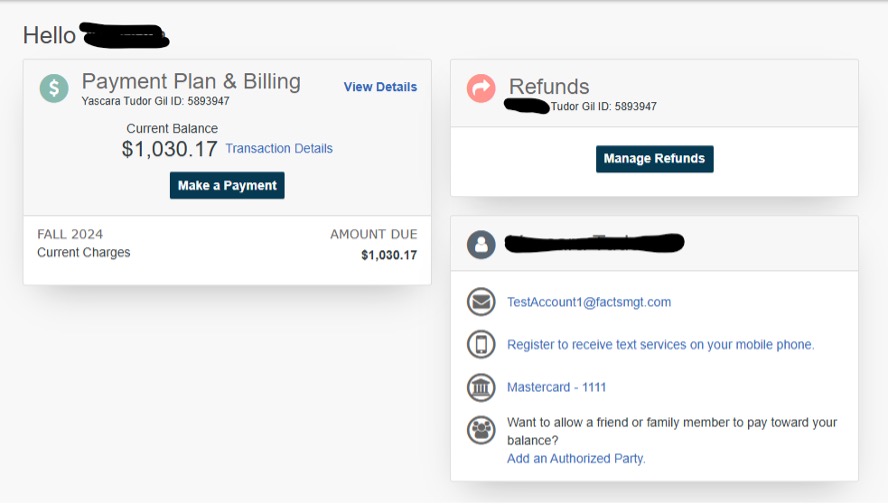
Task: Click the large Current Balance amount
Action: [x=169, y=149]
